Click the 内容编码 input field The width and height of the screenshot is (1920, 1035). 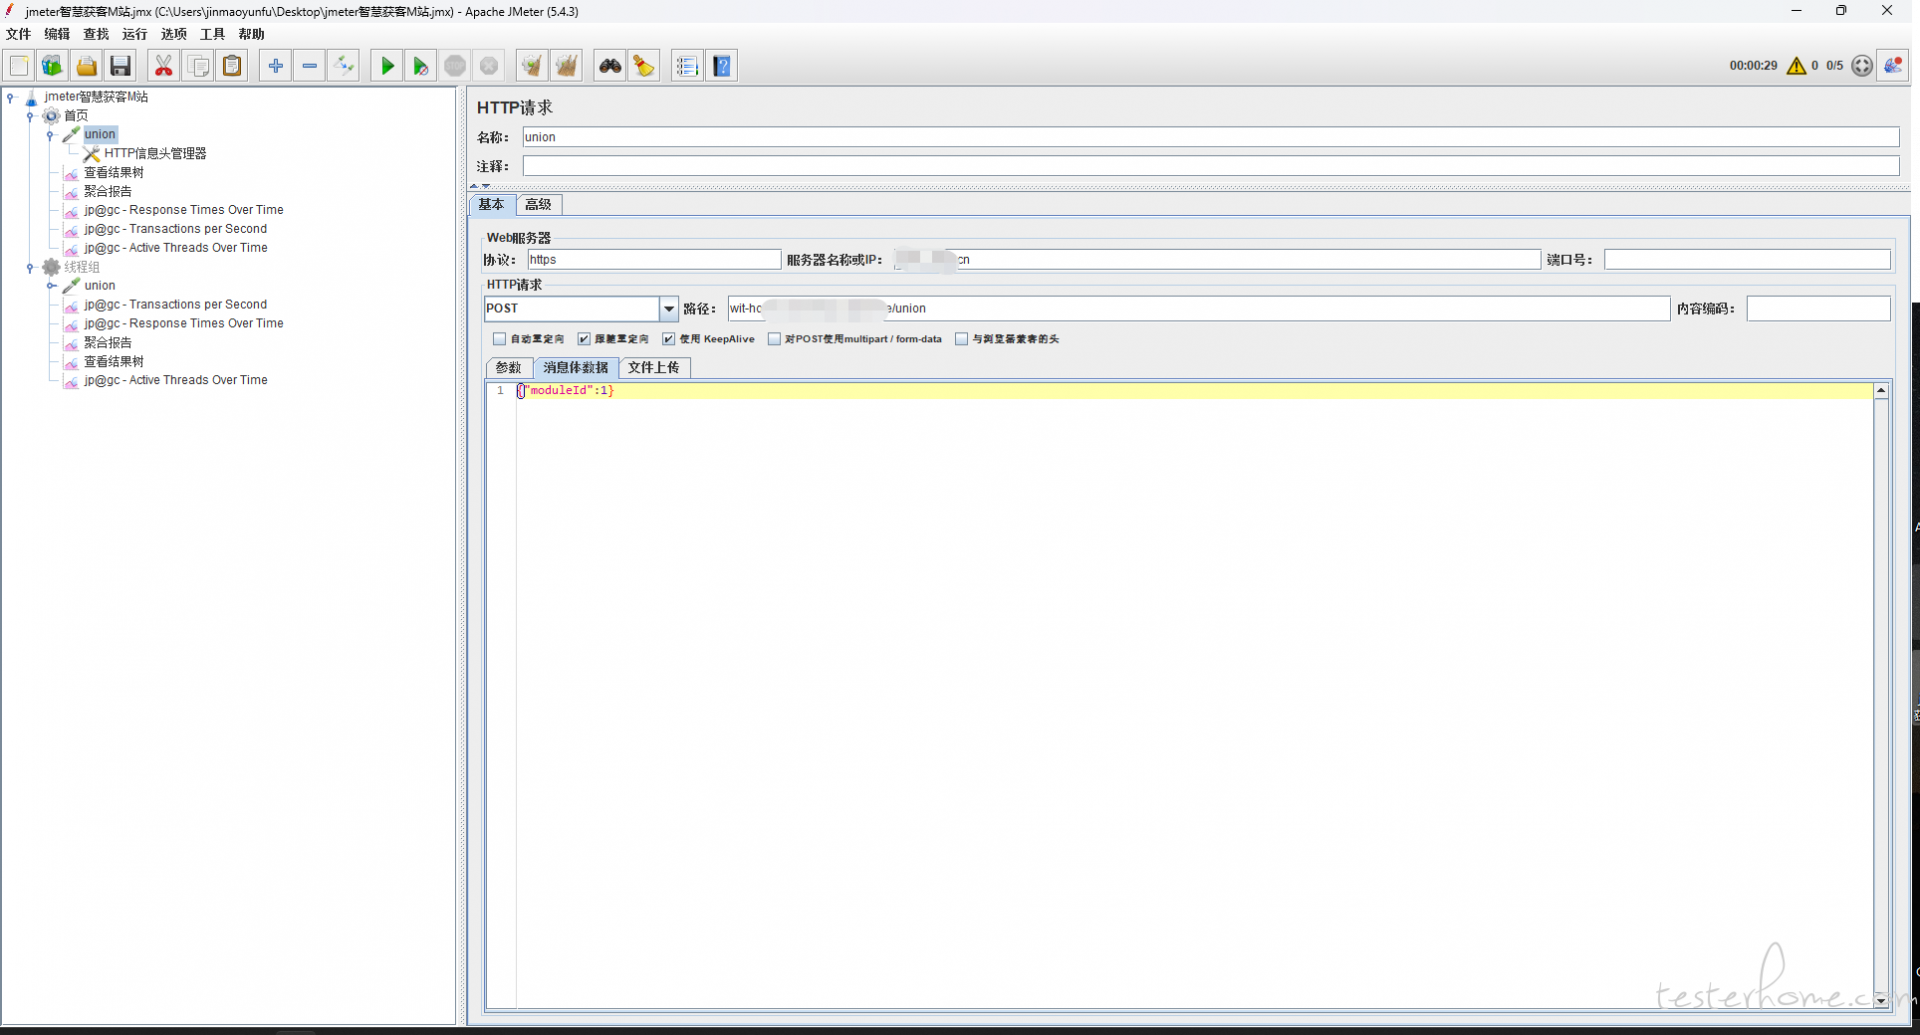pyautogui.click(x=1818, y=309)
